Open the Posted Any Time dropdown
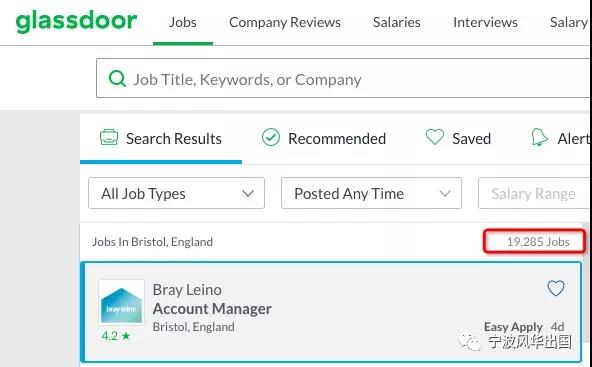This screenshot has width=592, height=367. (371, 193)
